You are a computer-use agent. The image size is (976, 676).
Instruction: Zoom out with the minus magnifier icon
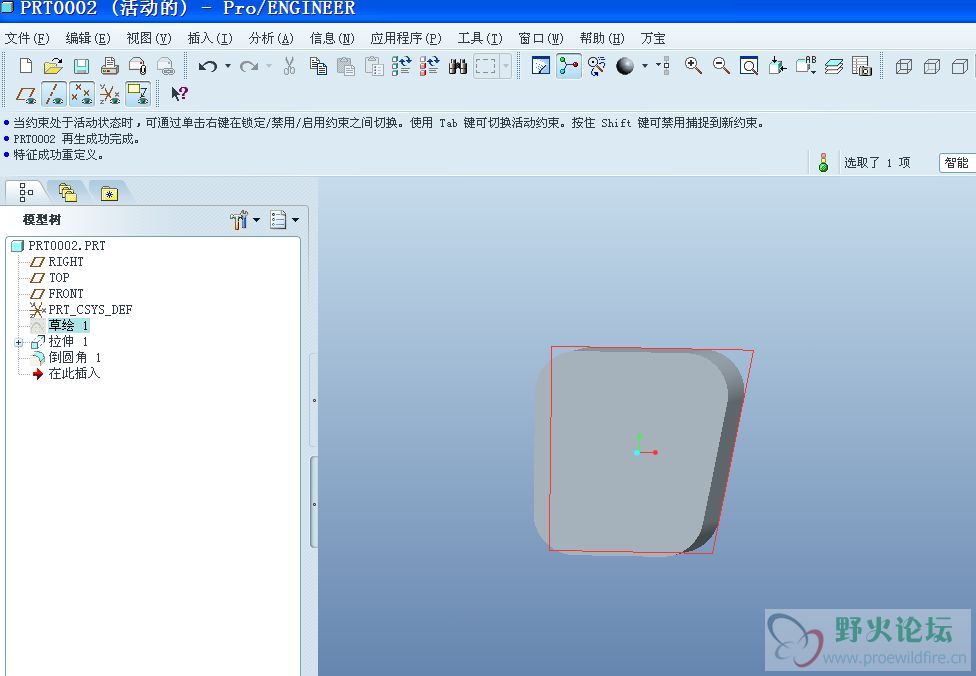click(721, 65)
